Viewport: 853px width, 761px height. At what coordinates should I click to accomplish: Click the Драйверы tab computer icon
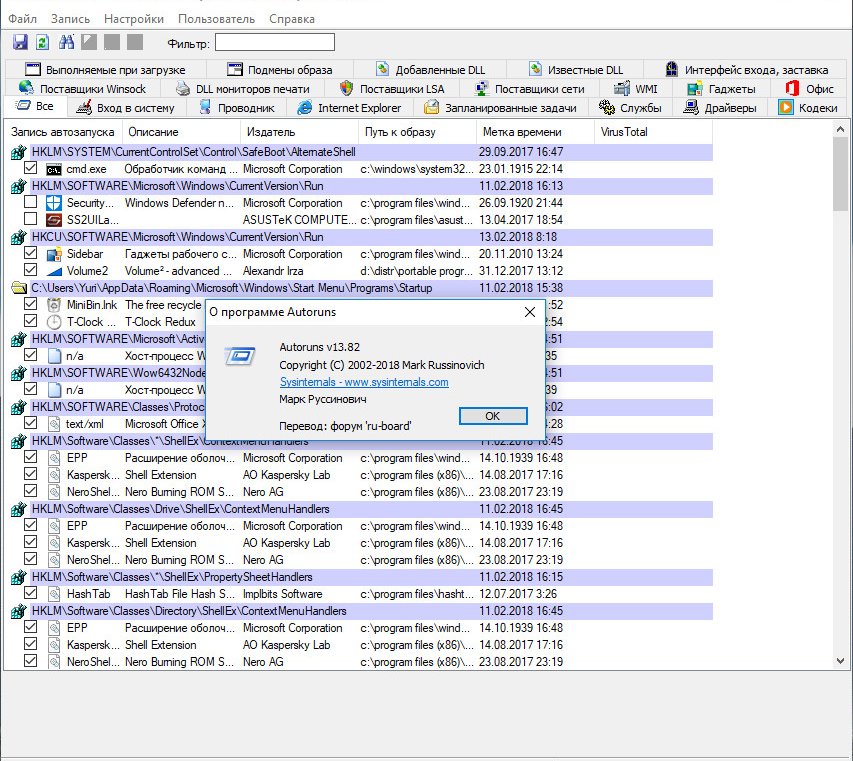691,108
